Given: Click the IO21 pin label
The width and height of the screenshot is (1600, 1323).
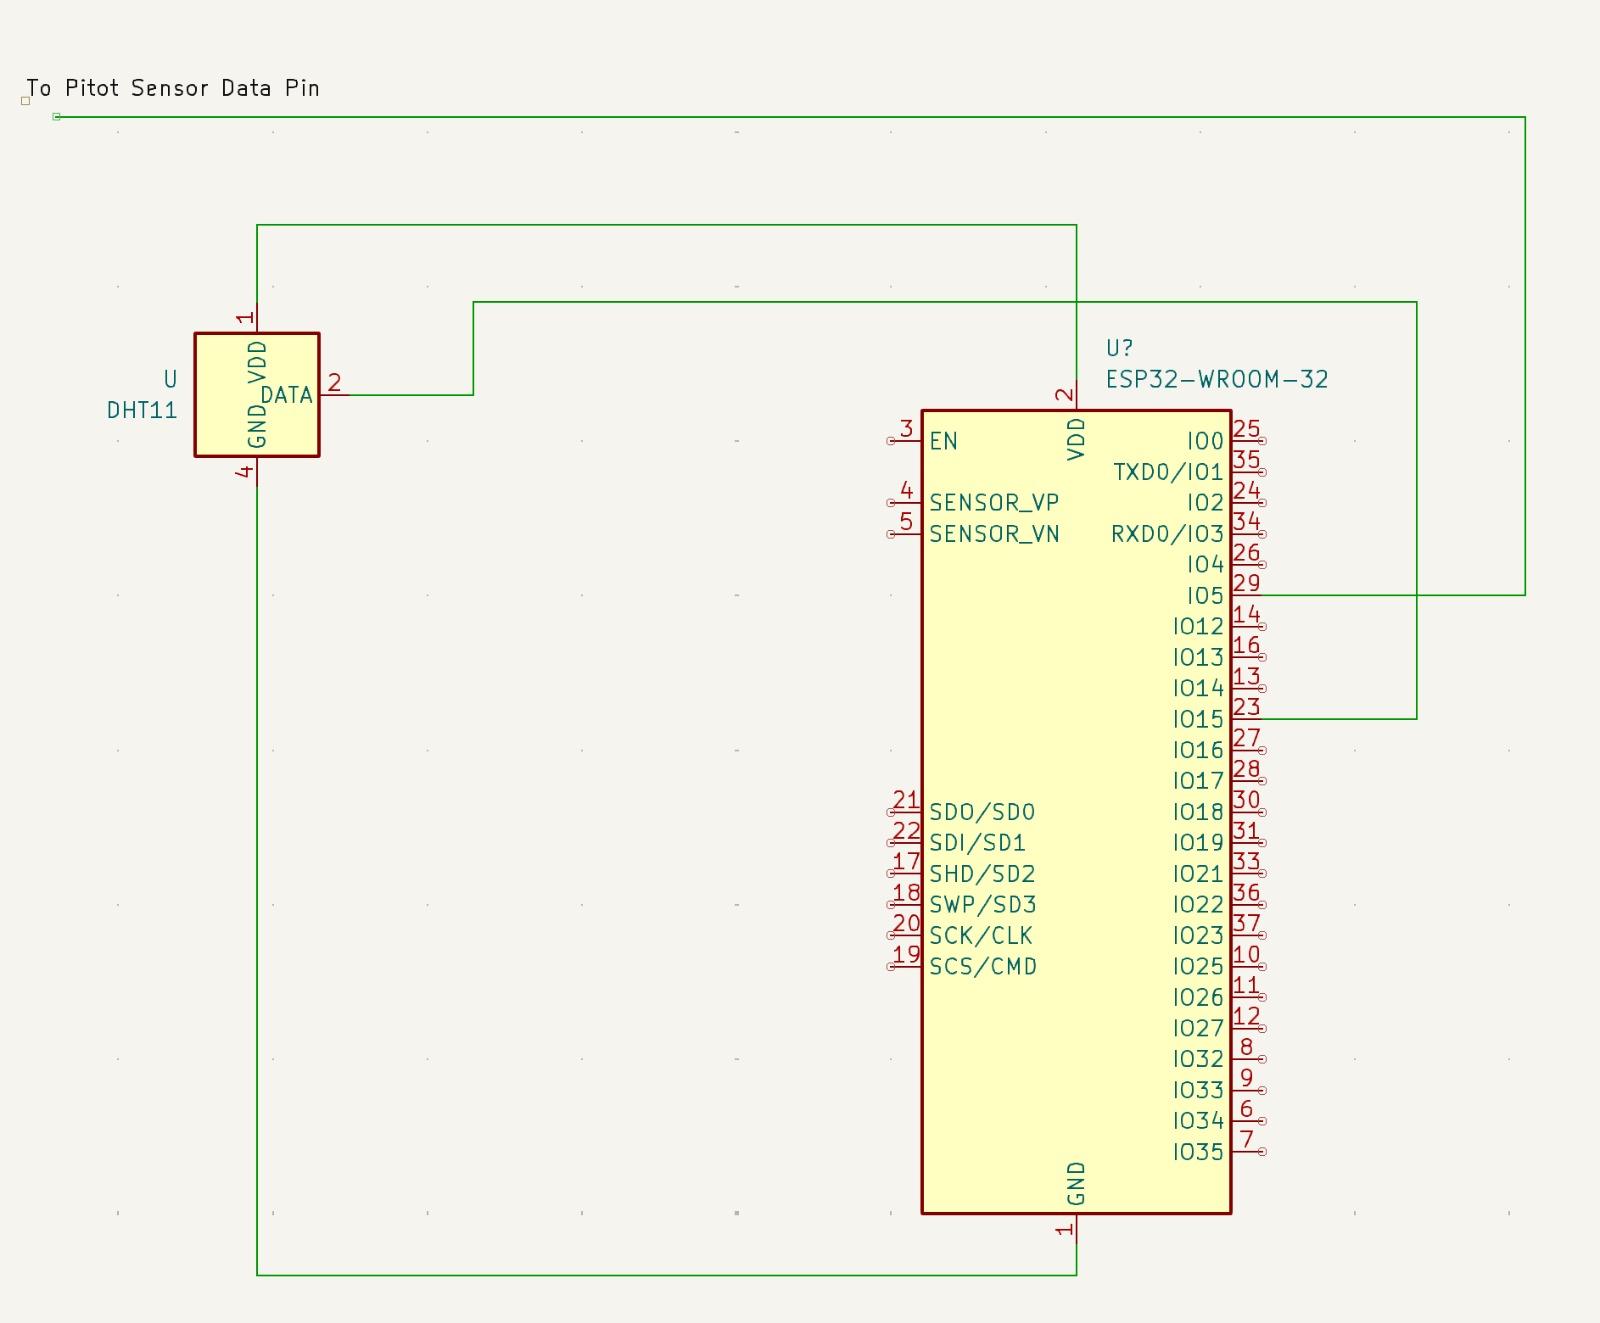Looking at the screenshot, I should click(1198, 874).
